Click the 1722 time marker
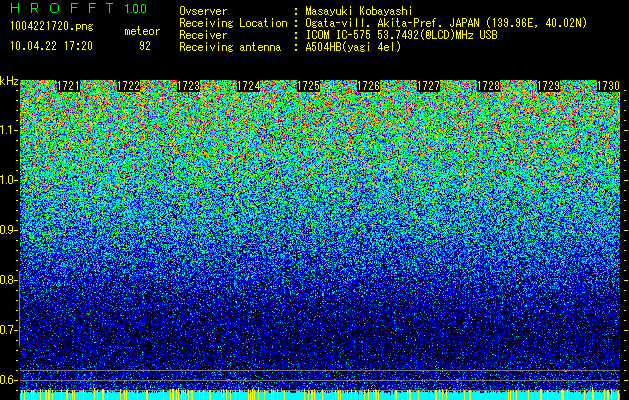 click(128, 86)
